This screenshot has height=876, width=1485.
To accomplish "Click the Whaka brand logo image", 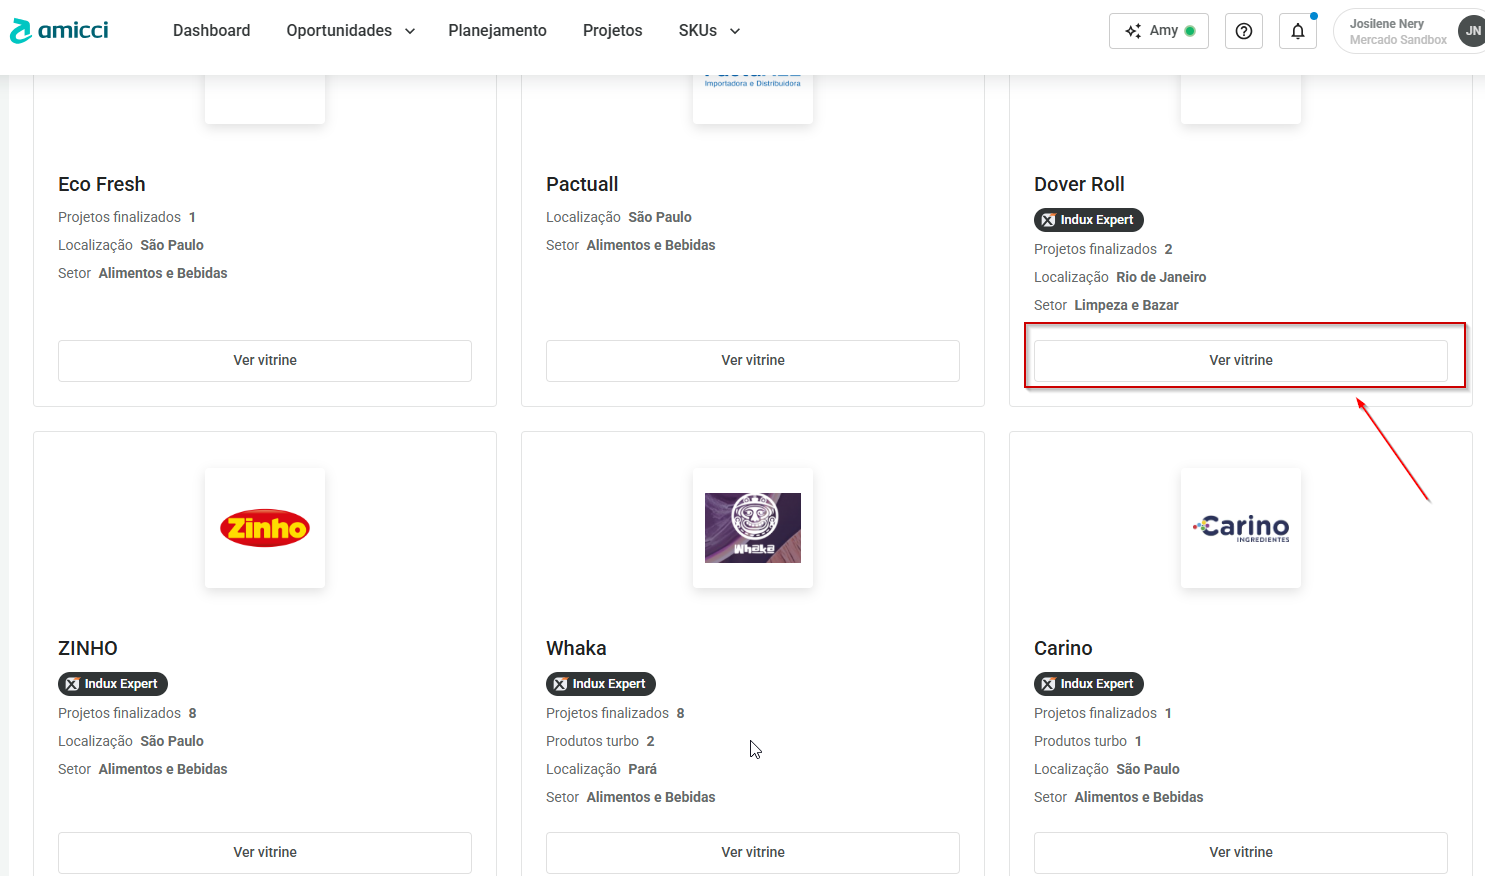I will click(x=753, y=528).
